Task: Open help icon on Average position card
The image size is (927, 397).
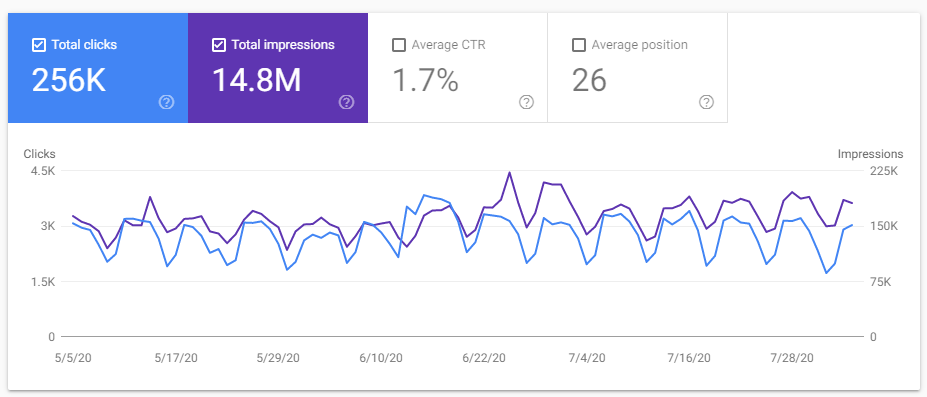Action: pos(706,102)
